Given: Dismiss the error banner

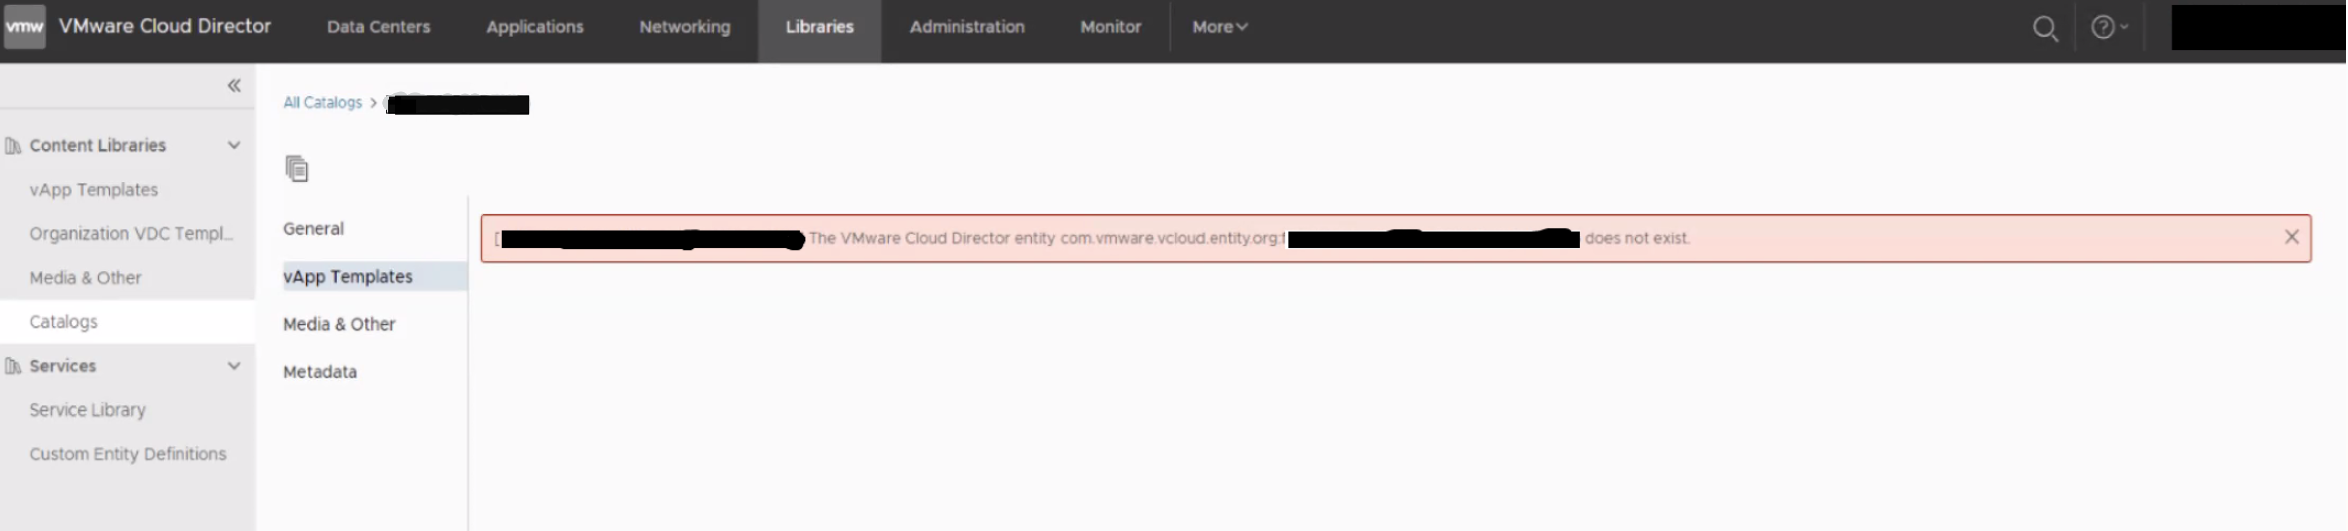Looking at the screenshot, I should [2291, 237].
